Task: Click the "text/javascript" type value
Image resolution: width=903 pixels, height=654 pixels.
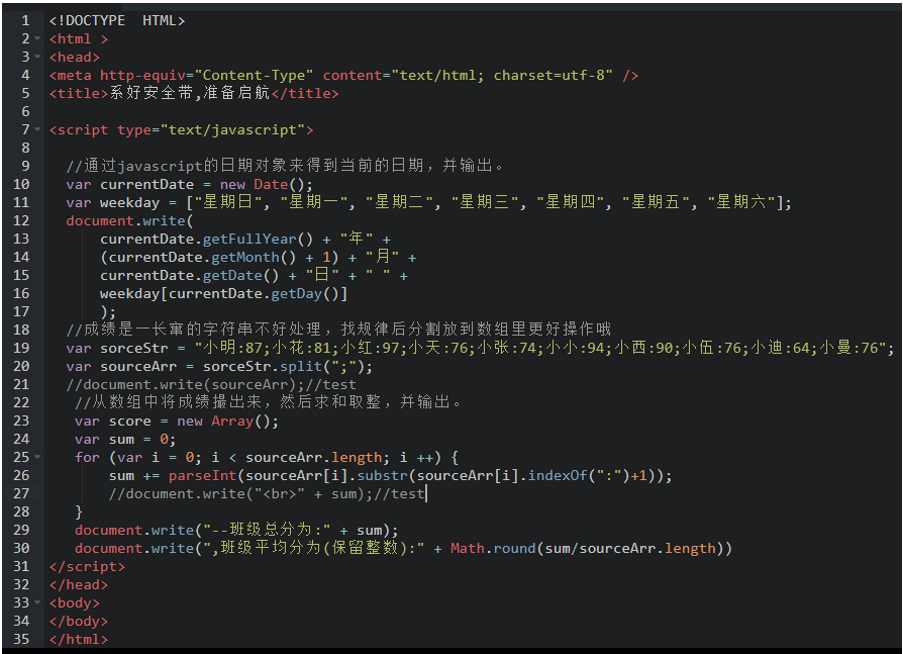Action: pyautogui.click(x=233, y=130)
